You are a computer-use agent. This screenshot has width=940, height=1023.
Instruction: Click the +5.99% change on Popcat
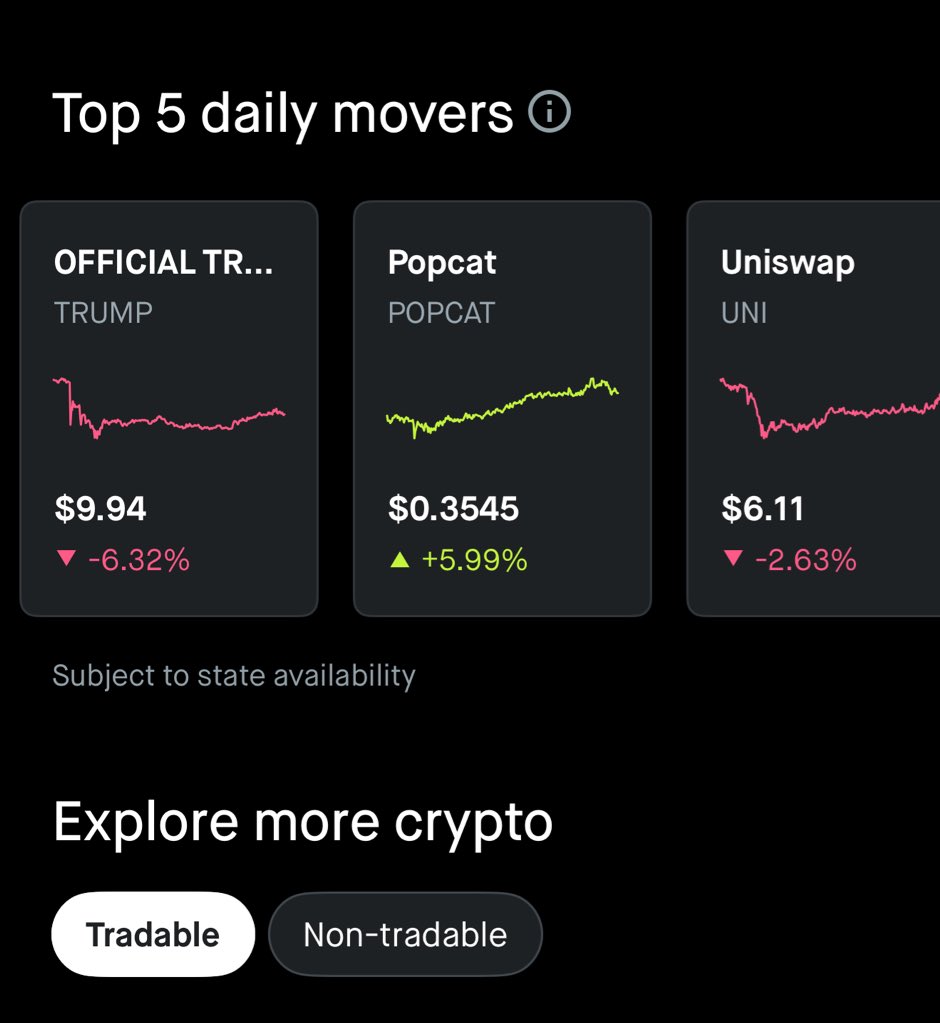tap(474, 560)
